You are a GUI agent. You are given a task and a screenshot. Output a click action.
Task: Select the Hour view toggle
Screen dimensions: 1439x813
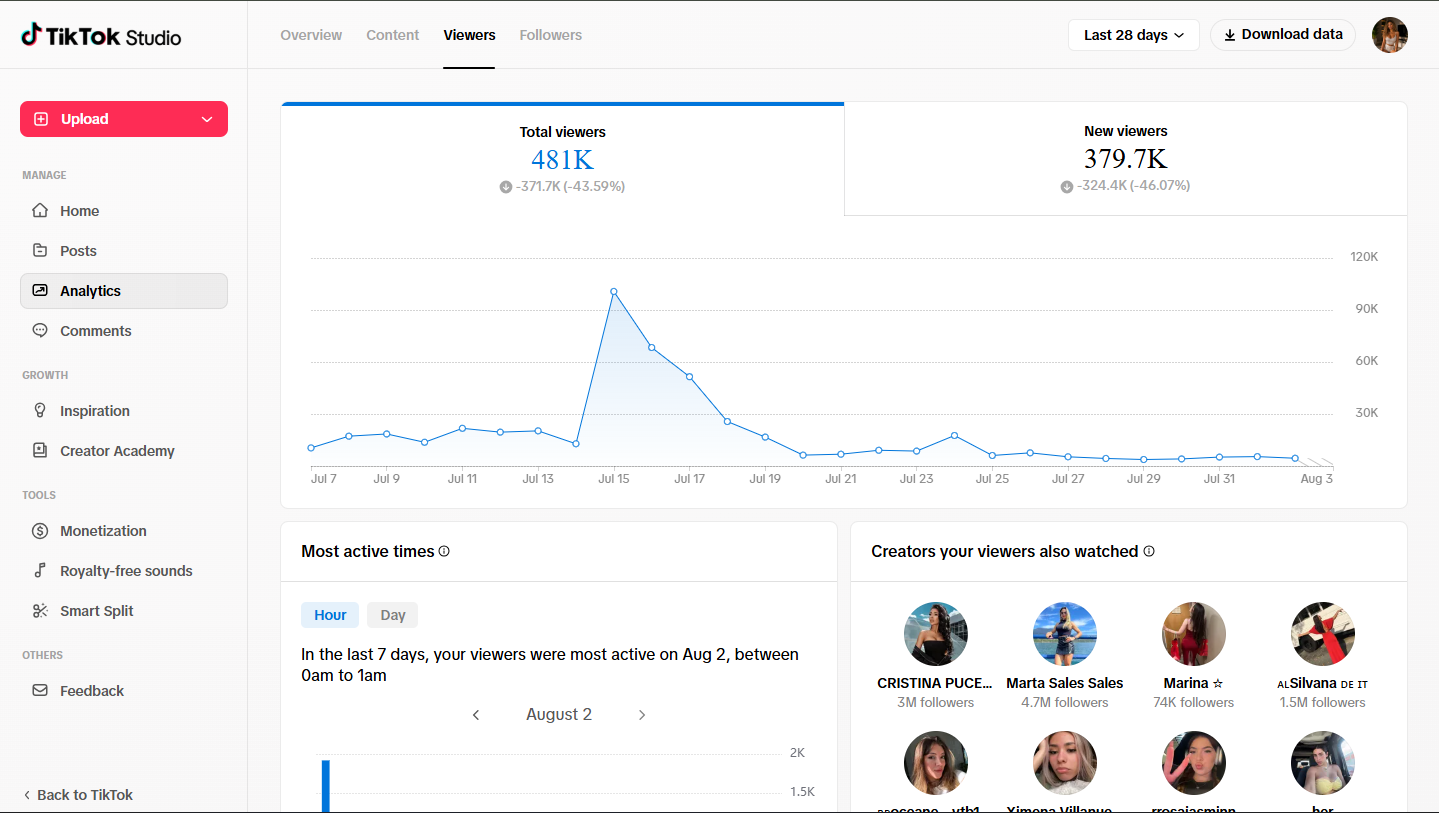[330, 615]
